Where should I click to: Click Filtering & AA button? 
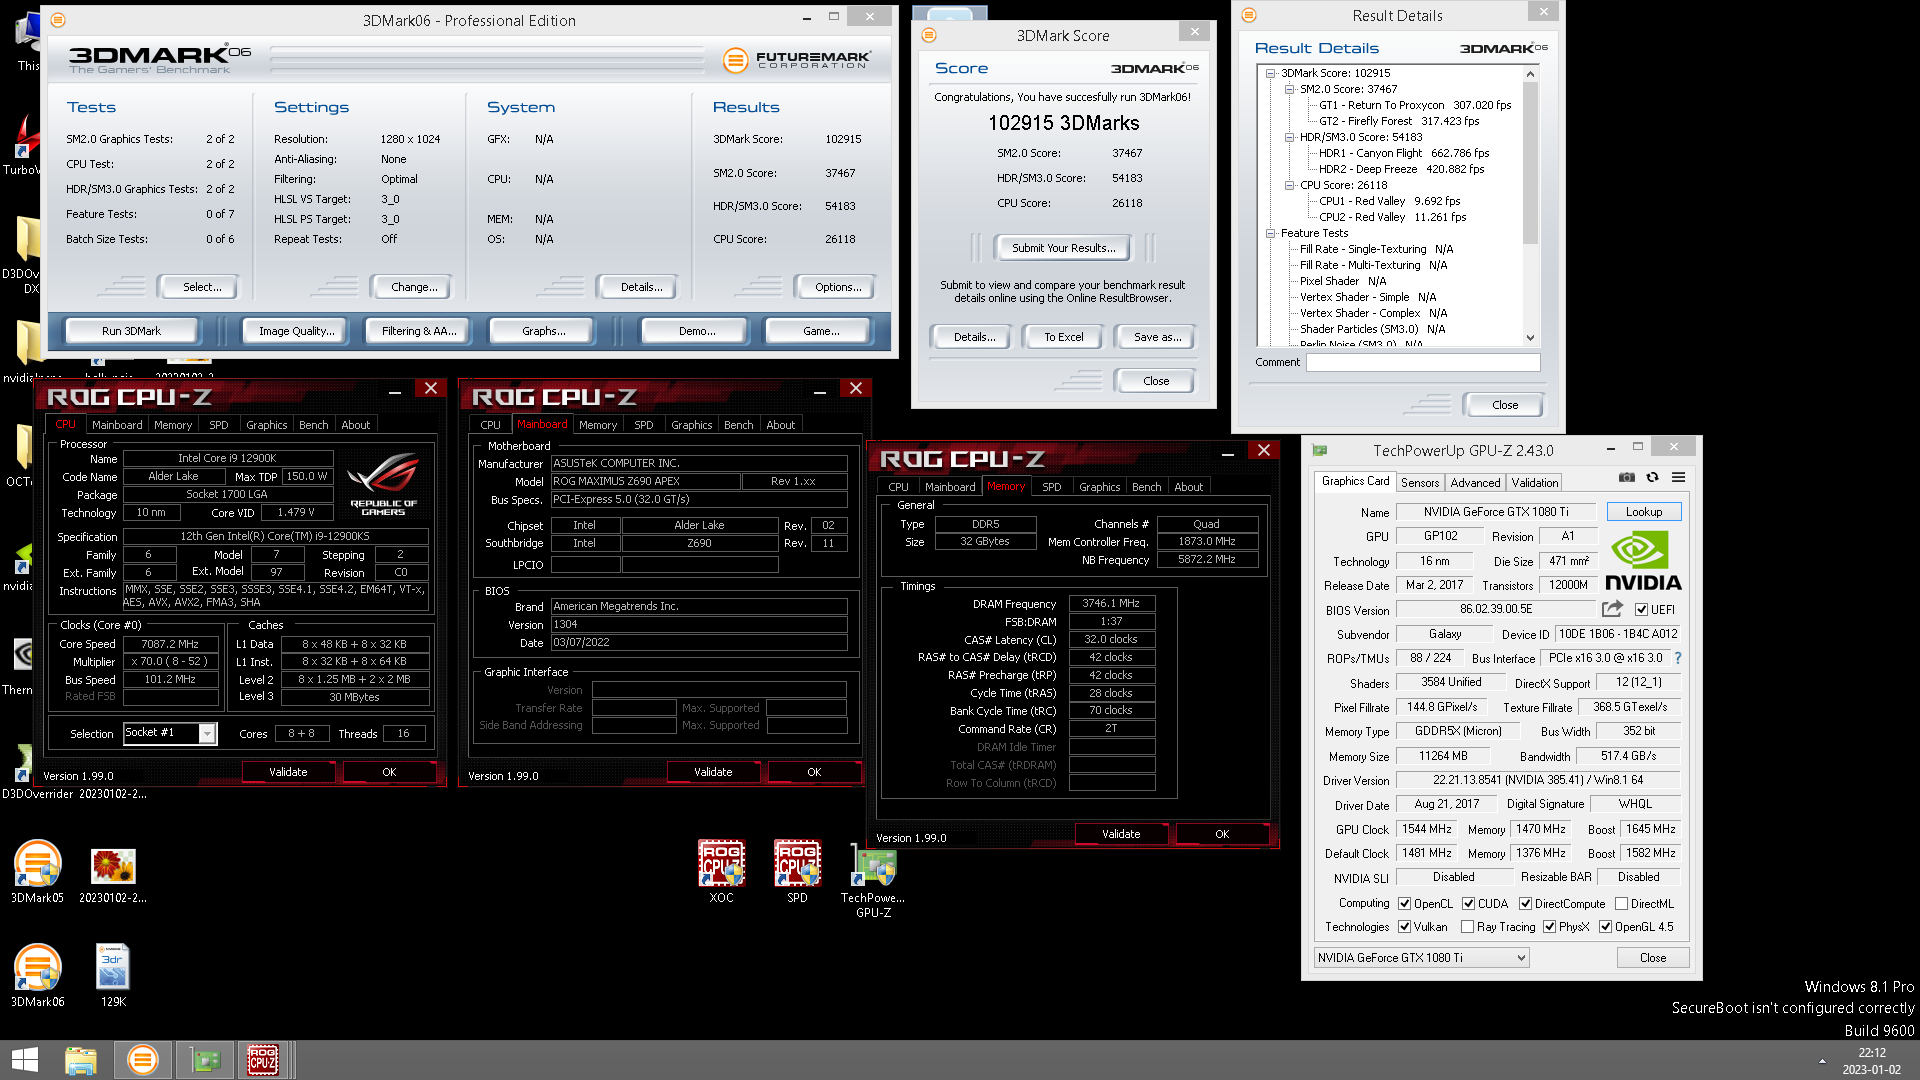pyautogui.click(x=419, y=331)
